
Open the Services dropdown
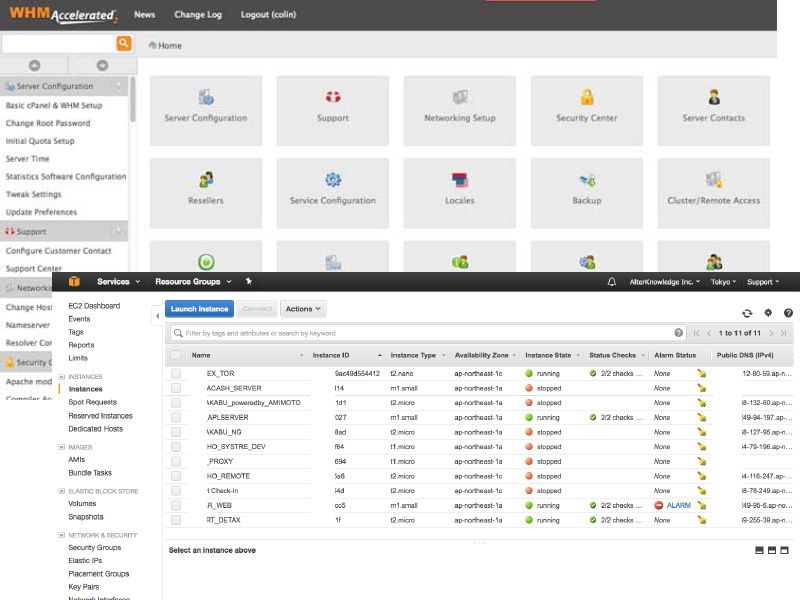point(118,282)
